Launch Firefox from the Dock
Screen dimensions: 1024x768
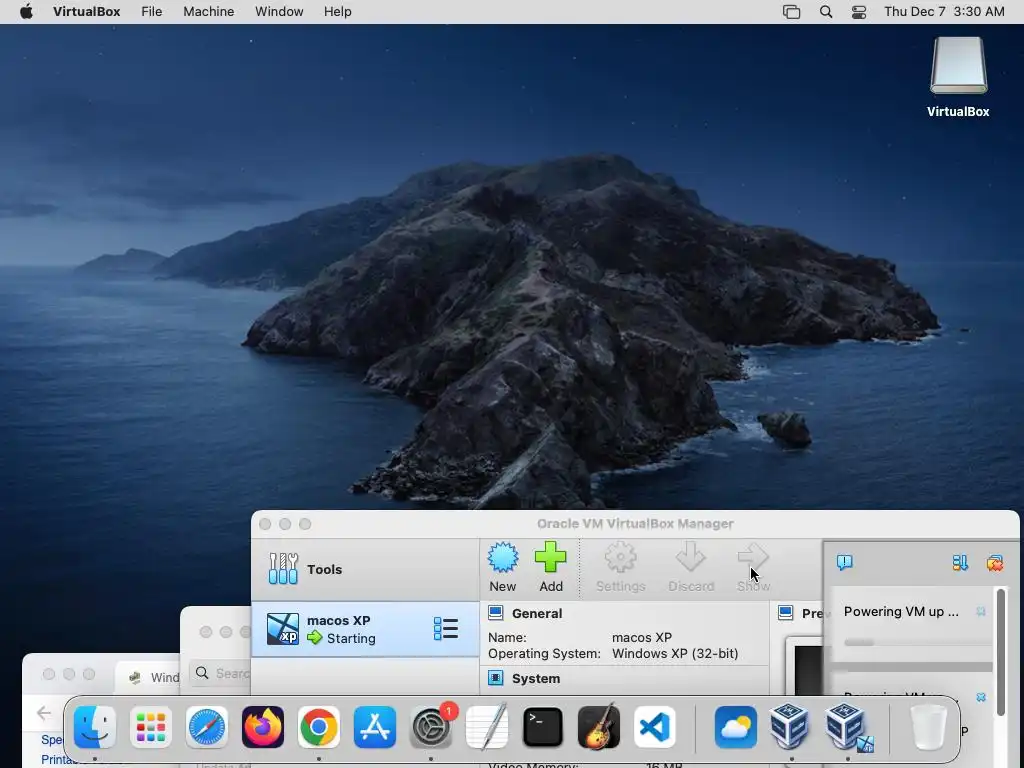pyautogui.click(x=263, y=727)
